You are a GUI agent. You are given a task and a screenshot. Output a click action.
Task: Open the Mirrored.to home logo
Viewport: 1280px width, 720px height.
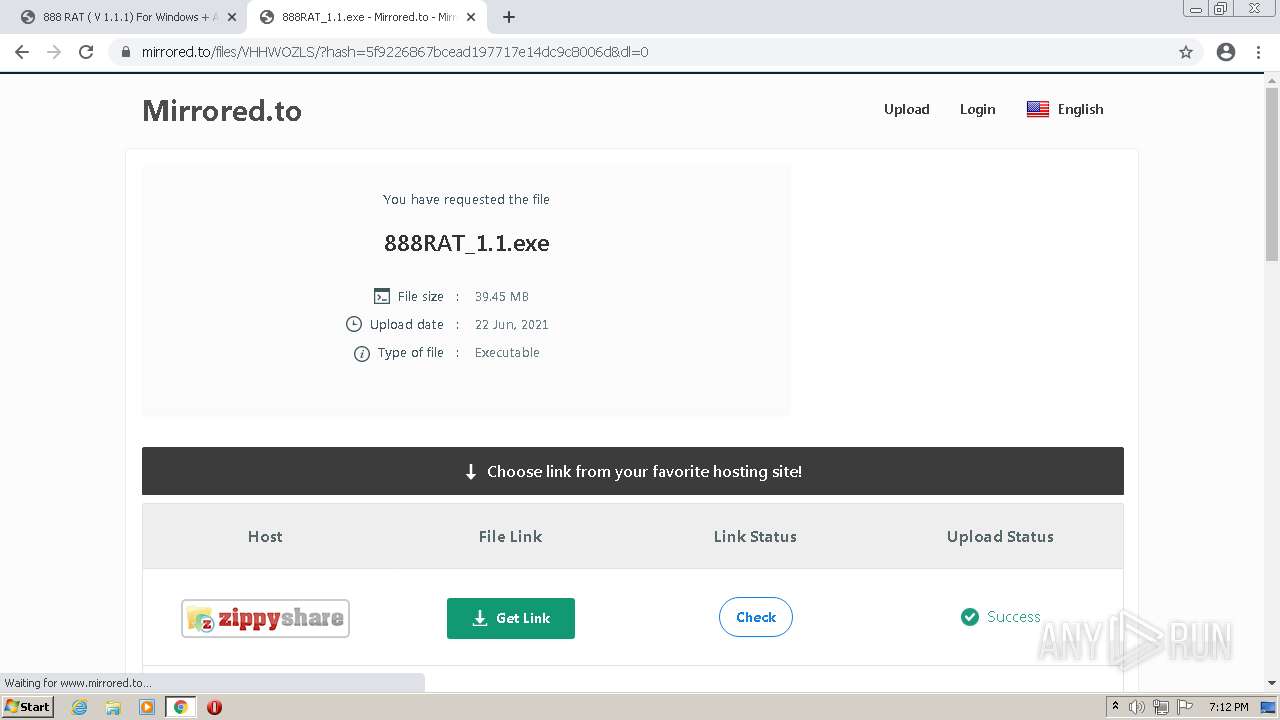pos(222,110)
